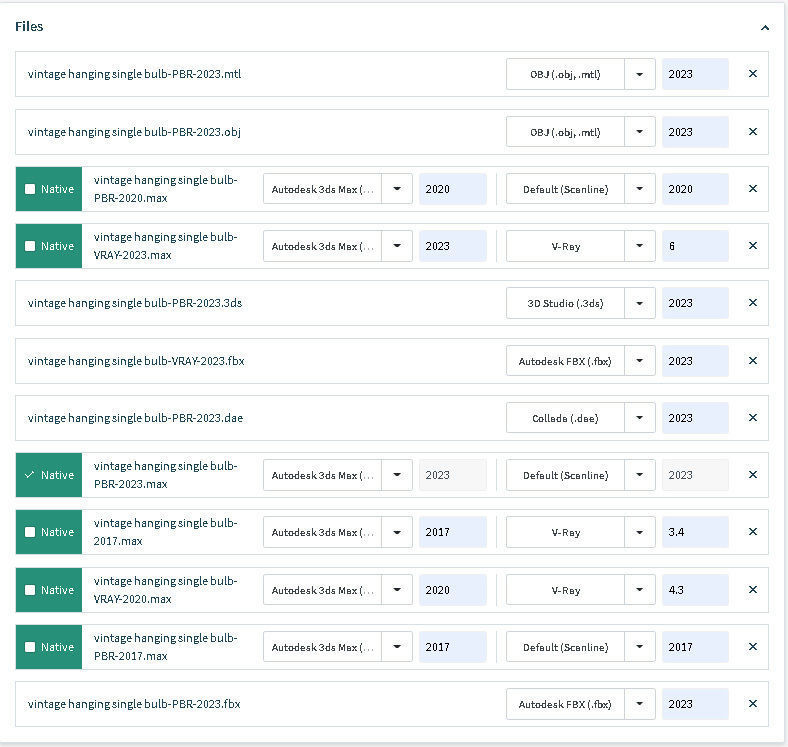Remove the PBR-2023.mtl file with its X icon
Viewport: 788px width, 747px height.
pyautogui.click(x=753, y=74)
